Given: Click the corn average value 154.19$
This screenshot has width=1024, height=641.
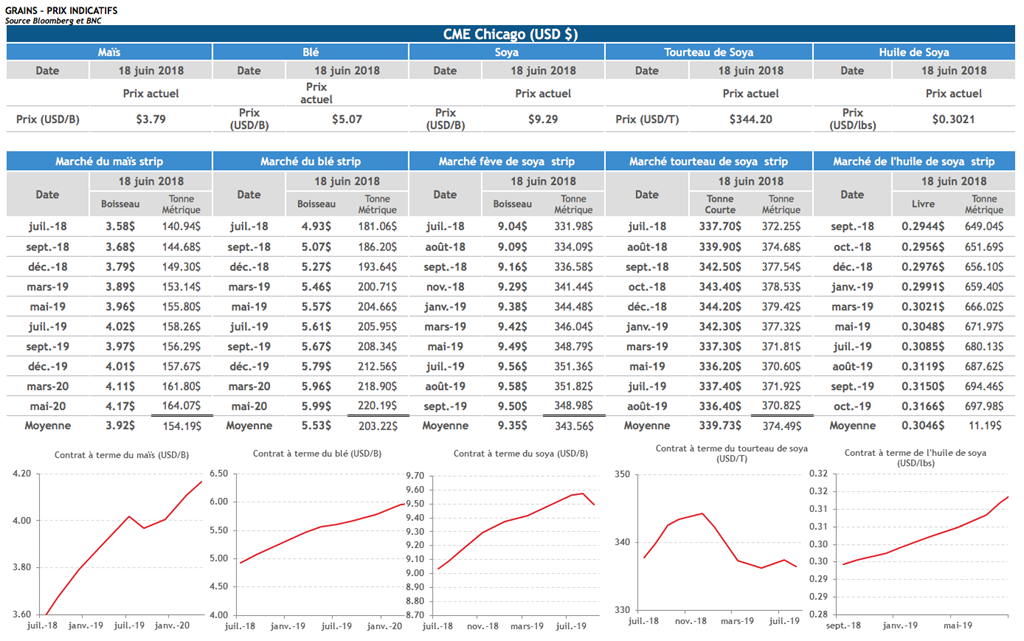Looking at the screenshot, I should click(180, 425).
